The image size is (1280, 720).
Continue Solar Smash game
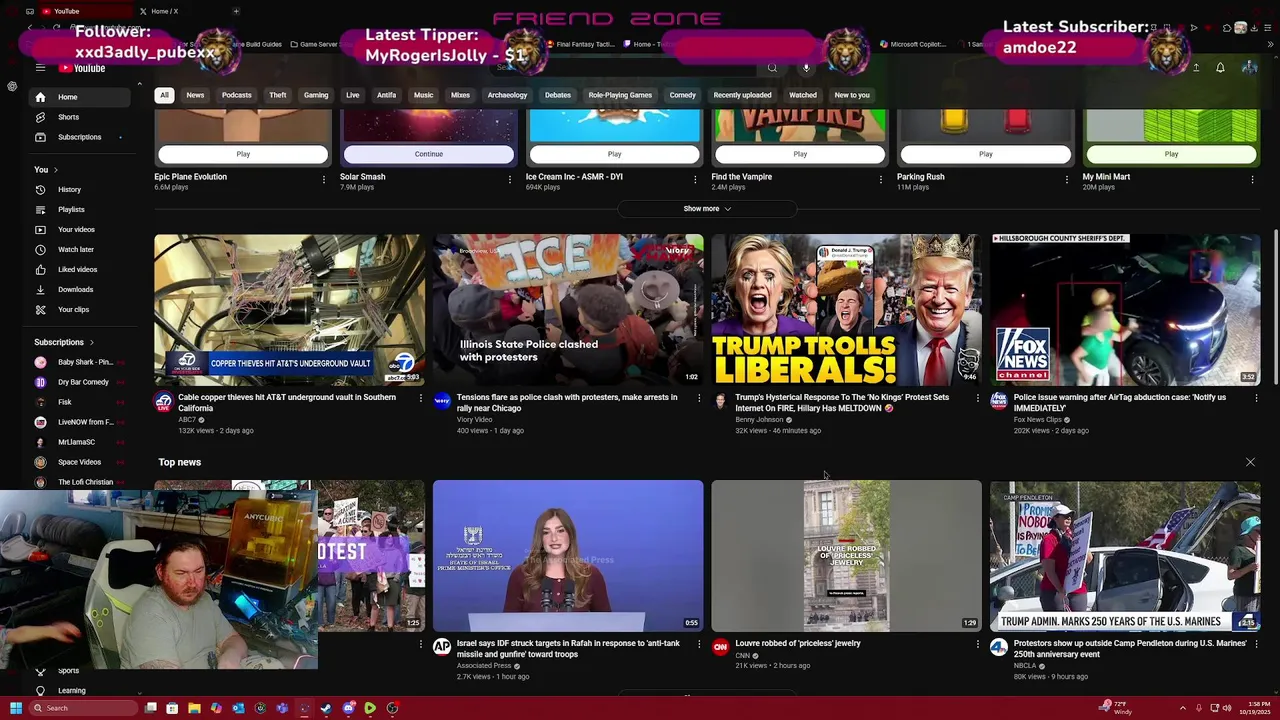point(429,154)
